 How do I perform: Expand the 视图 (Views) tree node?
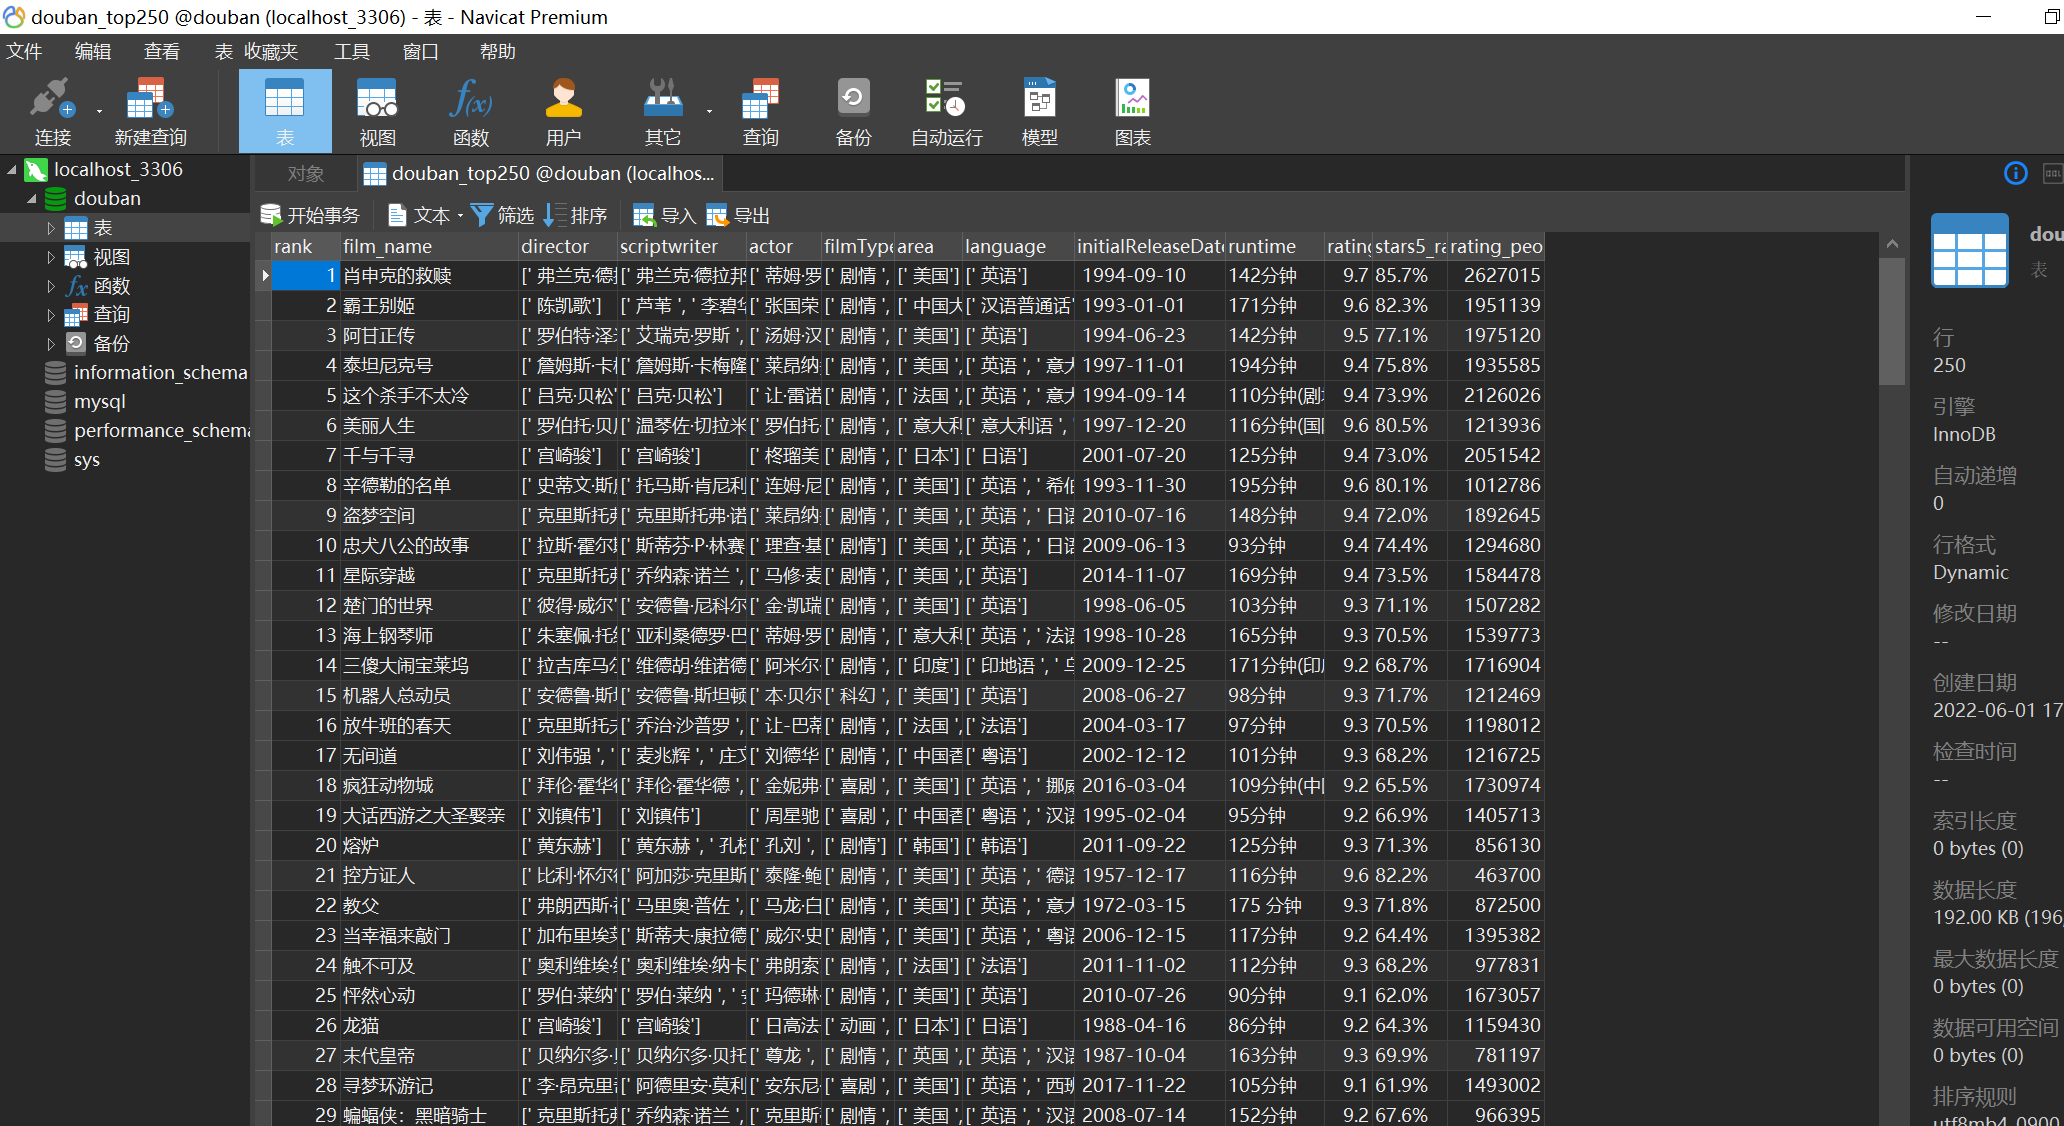tap(51, 257)
